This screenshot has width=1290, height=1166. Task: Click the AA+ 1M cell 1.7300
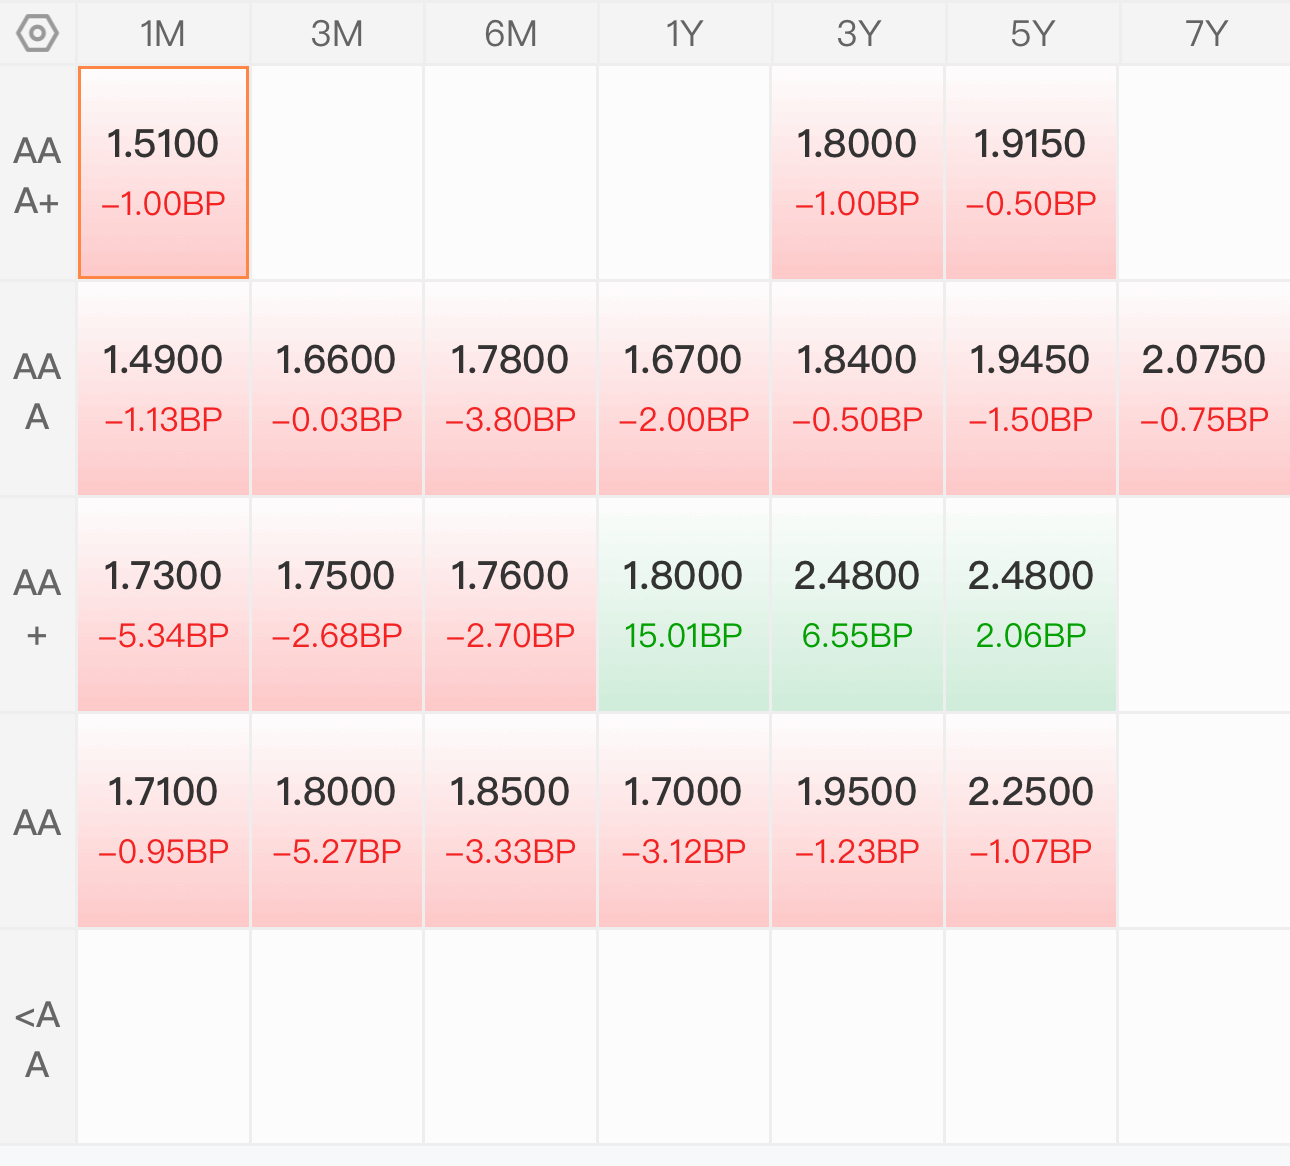click(163, 605)
